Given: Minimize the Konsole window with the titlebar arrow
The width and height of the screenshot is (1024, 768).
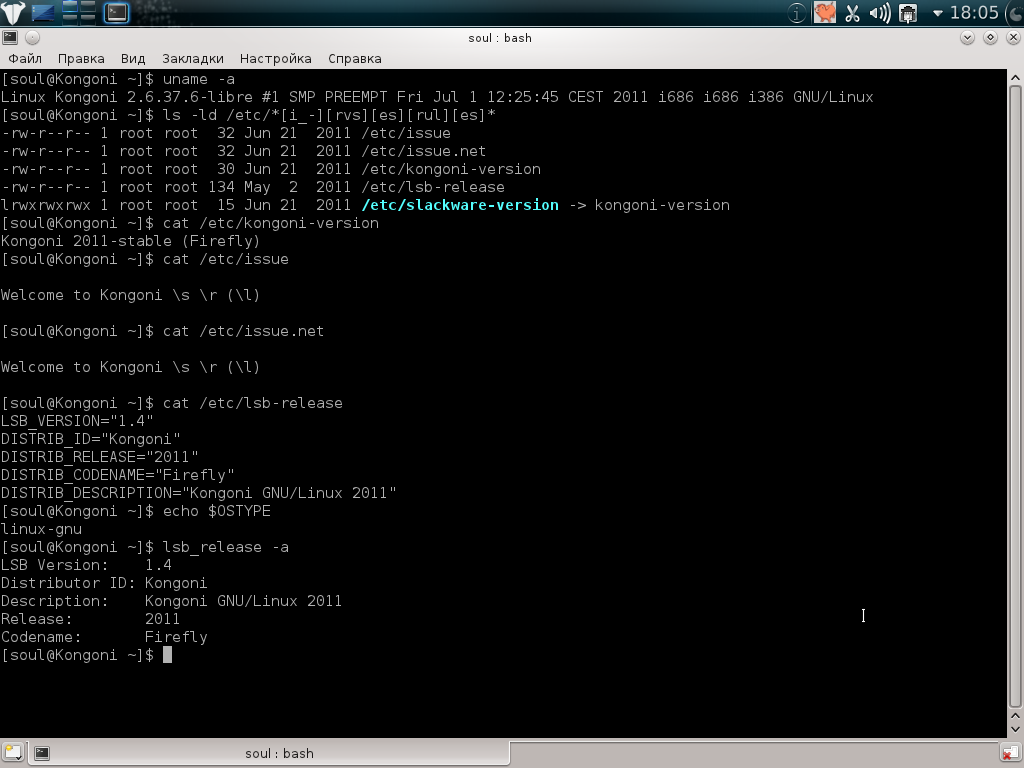Looking at the screenshot, I should tap(967, 38).
